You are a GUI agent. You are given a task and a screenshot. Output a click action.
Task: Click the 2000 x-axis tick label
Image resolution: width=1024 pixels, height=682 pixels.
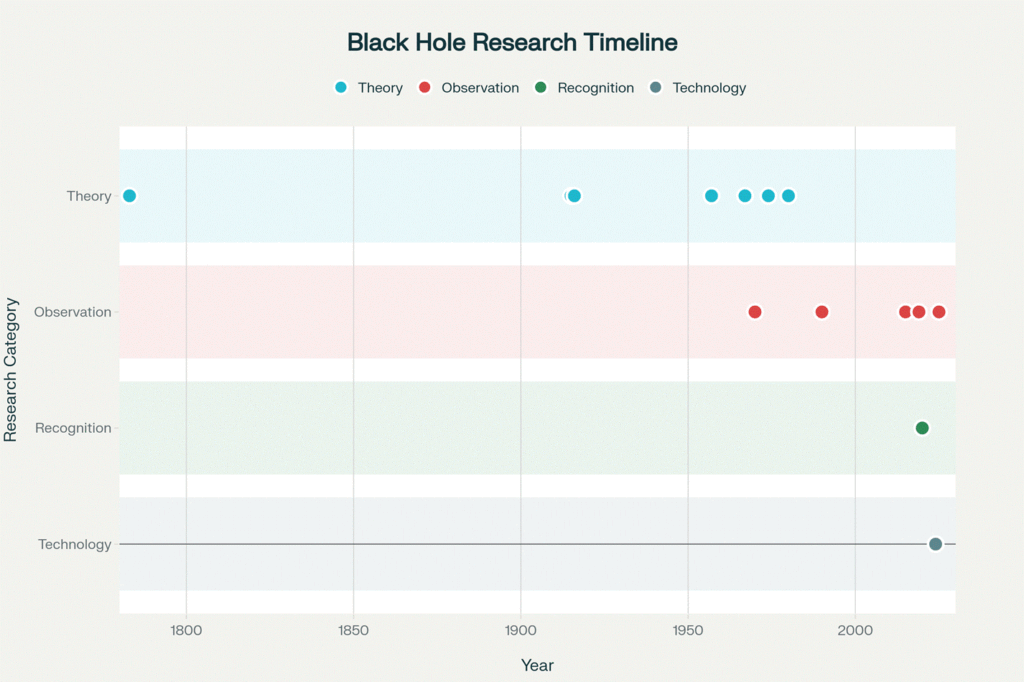point(855,631)
